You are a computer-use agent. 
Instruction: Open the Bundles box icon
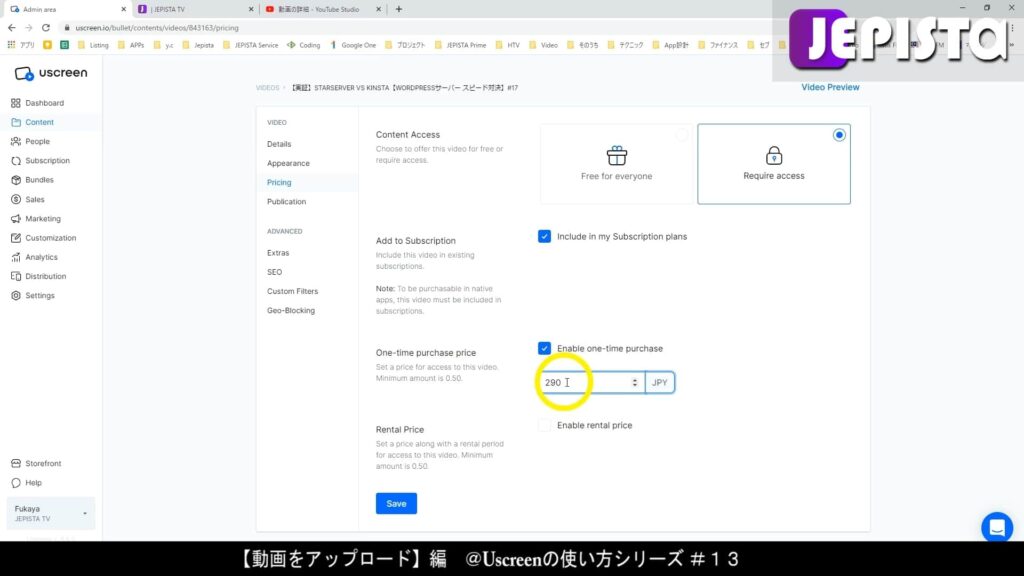[x=16, y=180]
